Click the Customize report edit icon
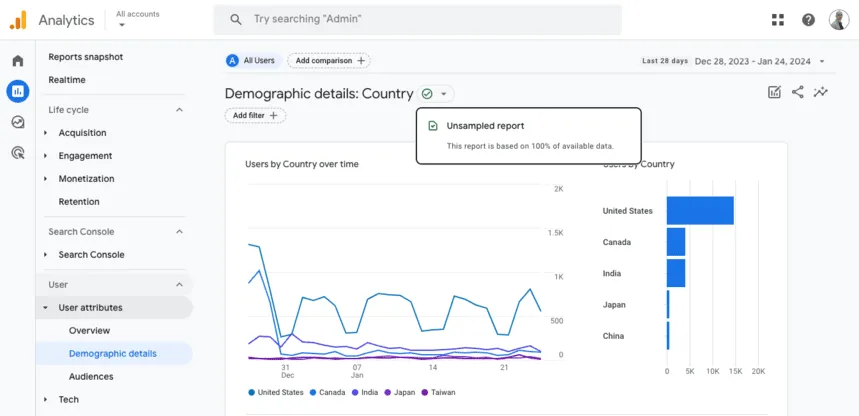 pos(774,92)
